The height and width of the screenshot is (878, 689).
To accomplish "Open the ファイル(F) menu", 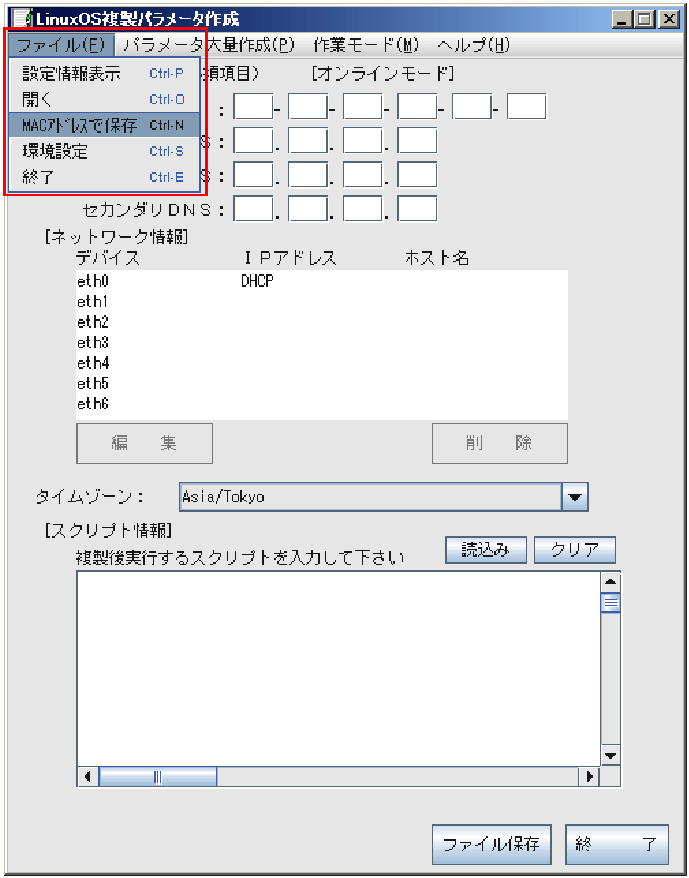I will (61, 45).
